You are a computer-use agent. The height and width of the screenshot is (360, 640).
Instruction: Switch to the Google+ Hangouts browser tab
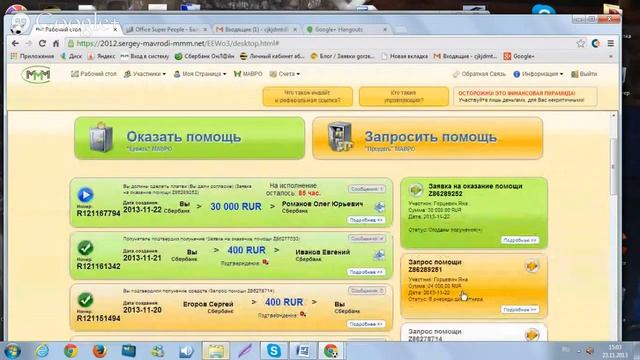[346, 29]
